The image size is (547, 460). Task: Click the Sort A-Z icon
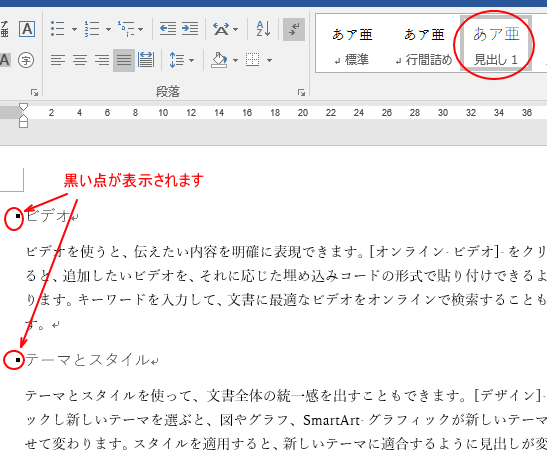(263, 29)
